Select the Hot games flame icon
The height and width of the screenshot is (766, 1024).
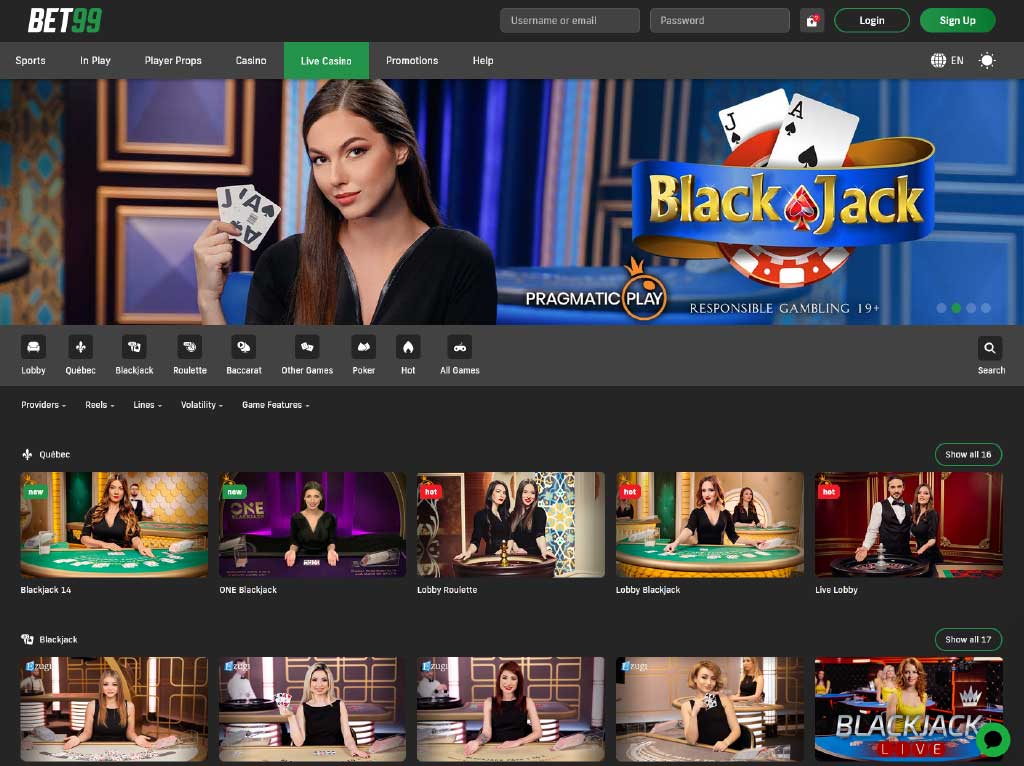pos(408,347)
